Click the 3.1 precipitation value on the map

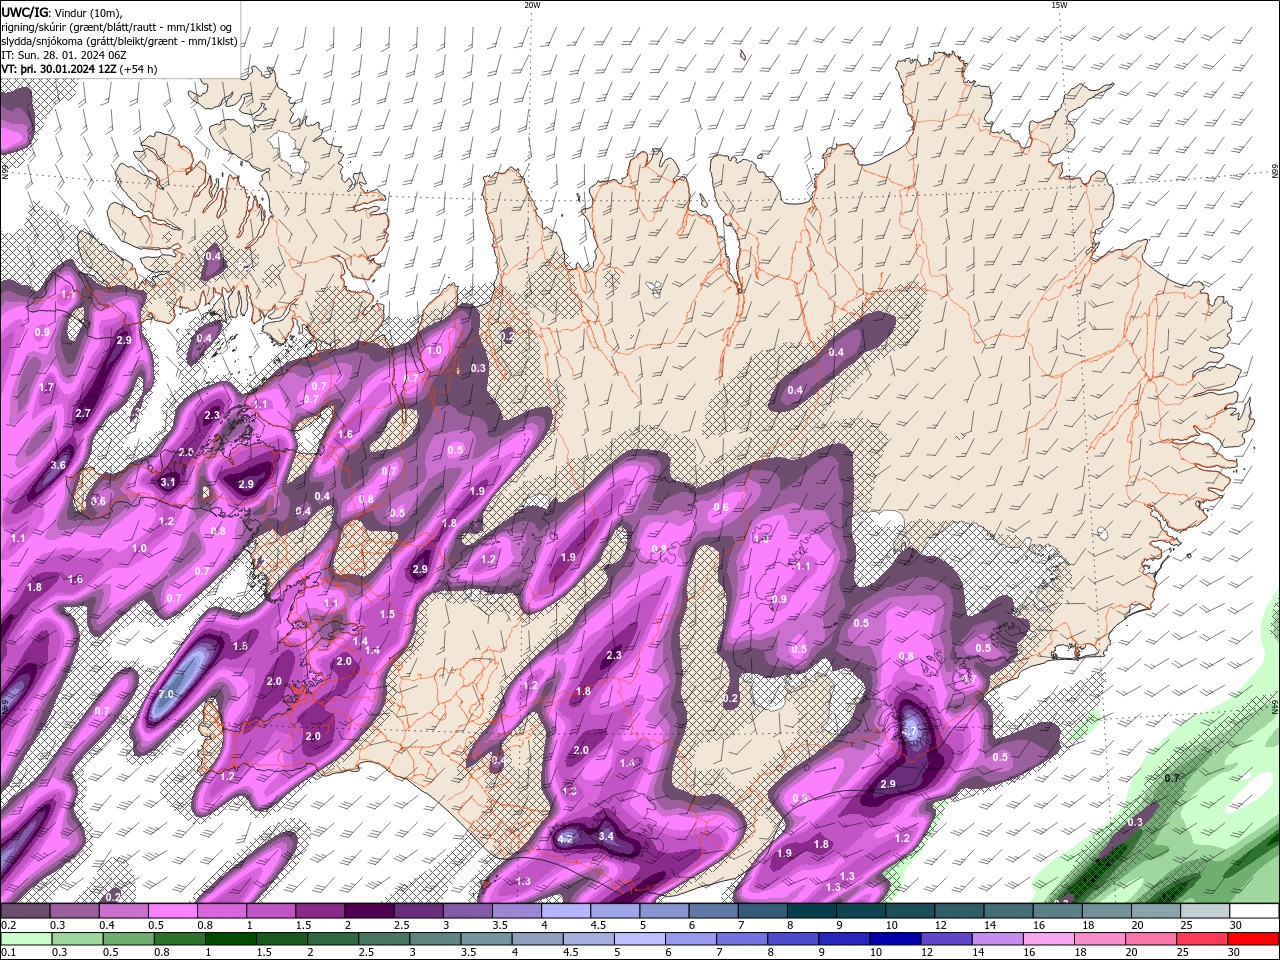168,482
